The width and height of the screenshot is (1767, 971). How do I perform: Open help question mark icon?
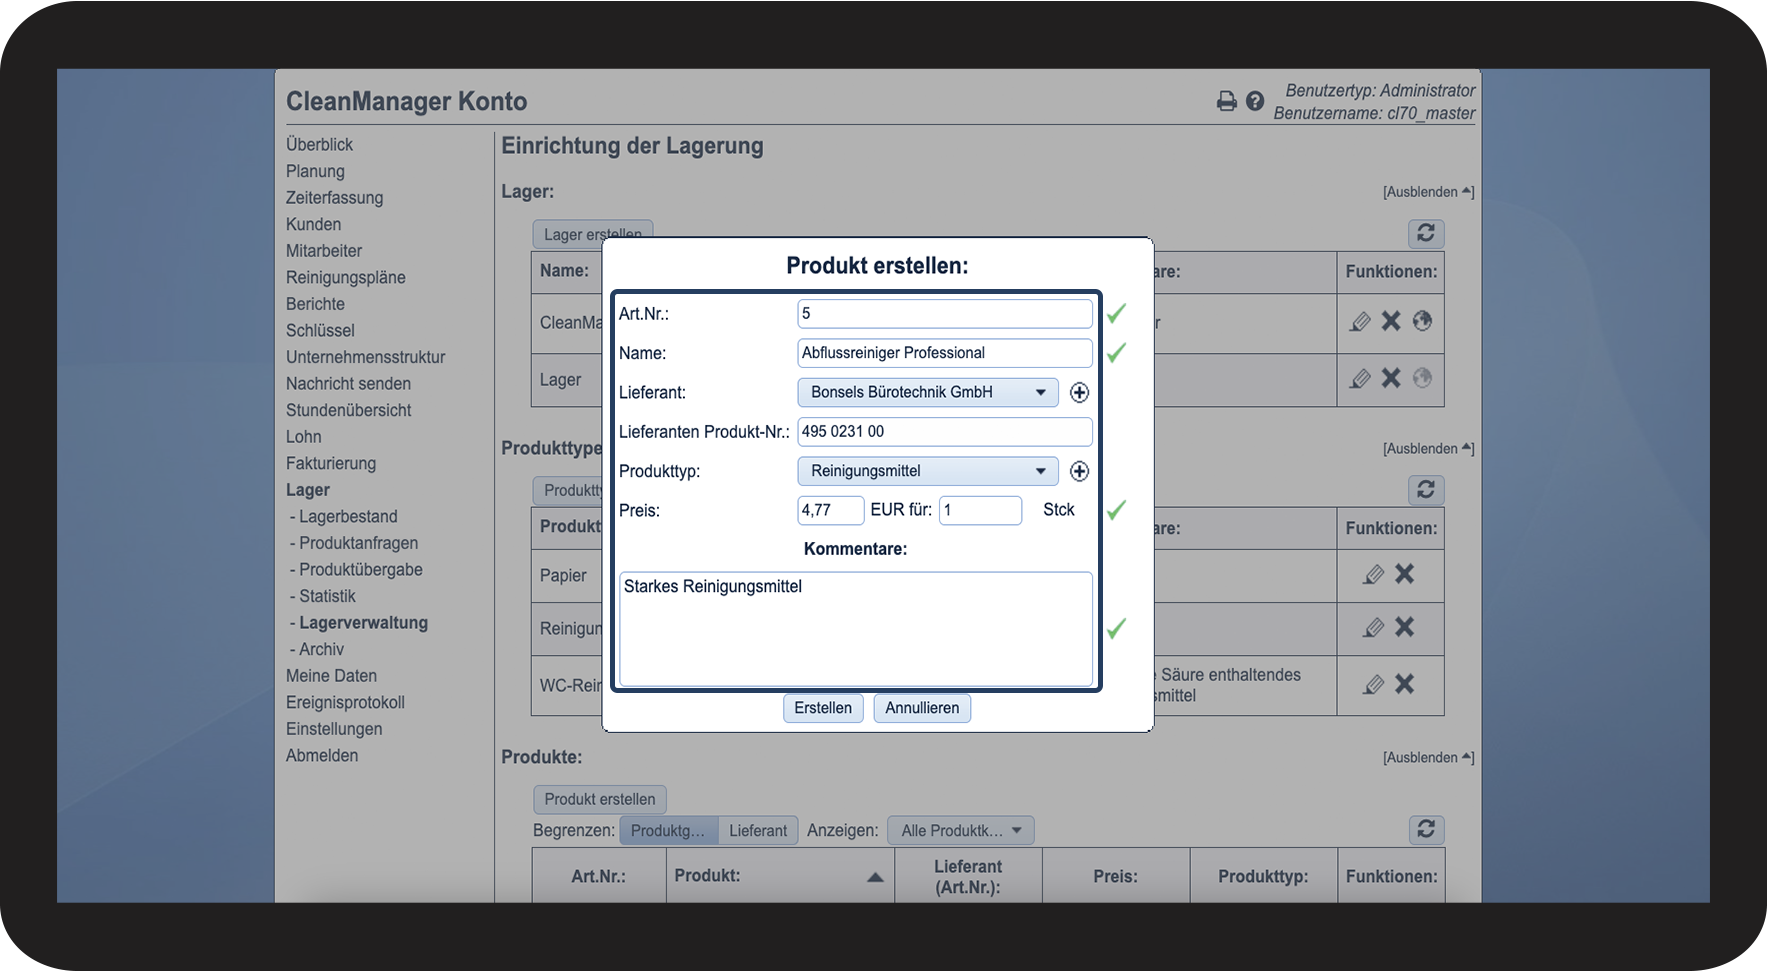(1255, 101)
